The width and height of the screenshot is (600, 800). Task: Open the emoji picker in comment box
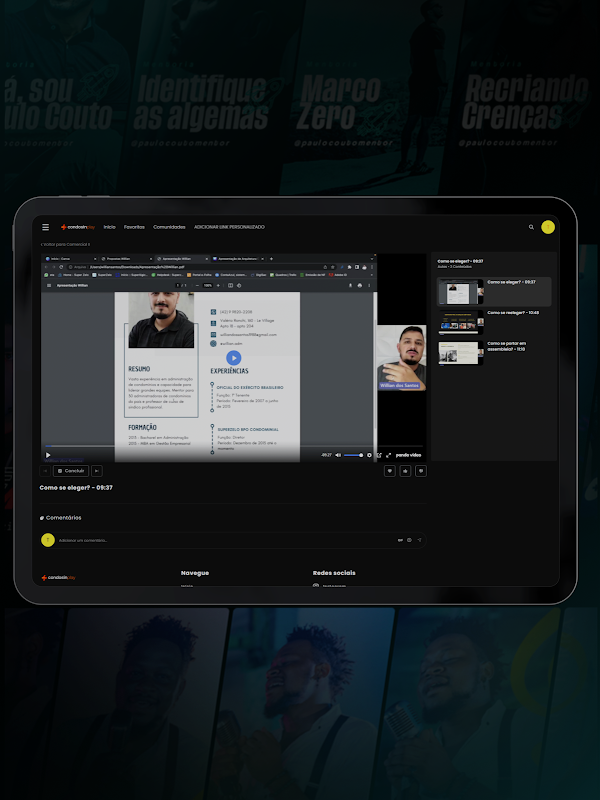coord(409,540)
